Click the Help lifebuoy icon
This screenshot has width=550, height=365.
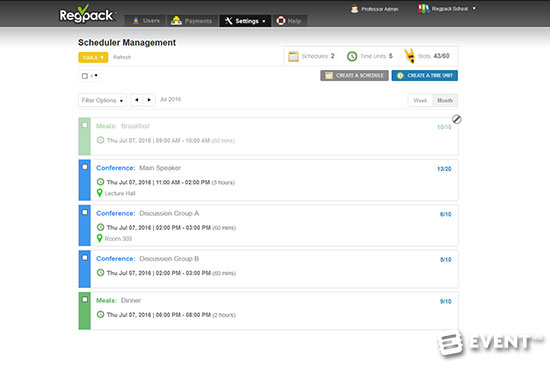click(281, 21)
